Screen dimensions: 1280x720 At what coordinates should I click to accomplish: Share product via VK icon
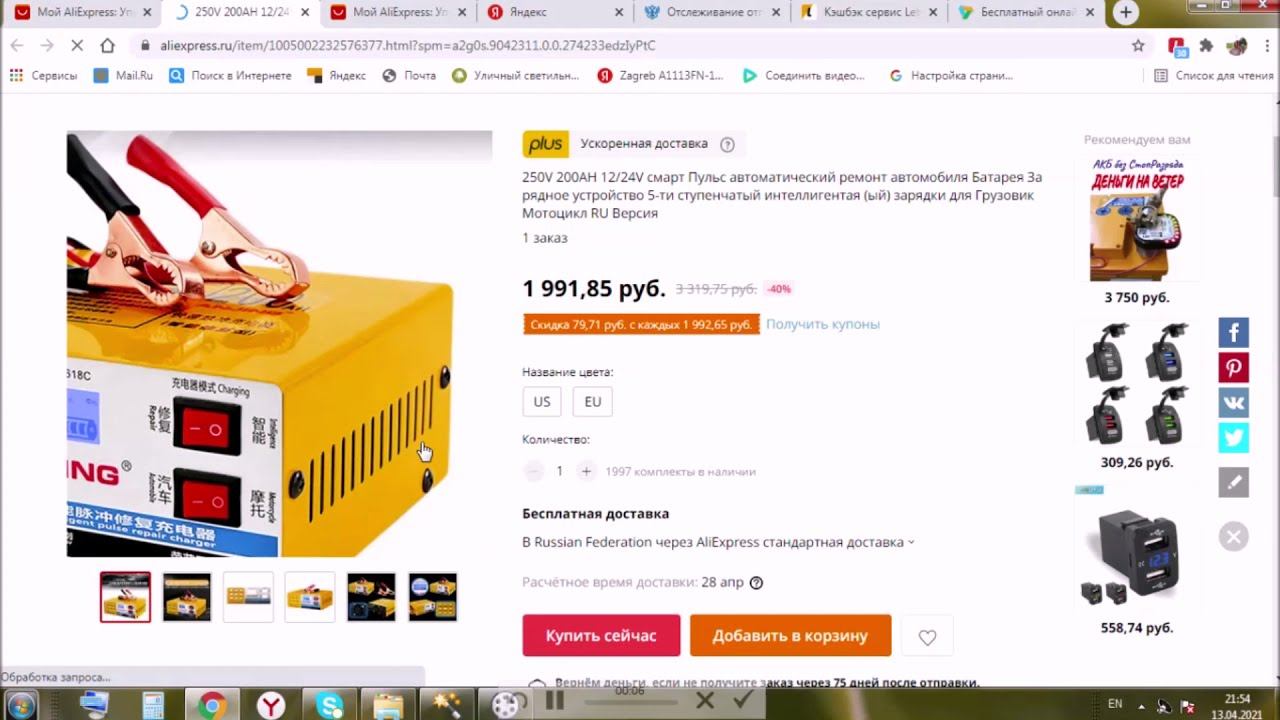click(1233, 402)
